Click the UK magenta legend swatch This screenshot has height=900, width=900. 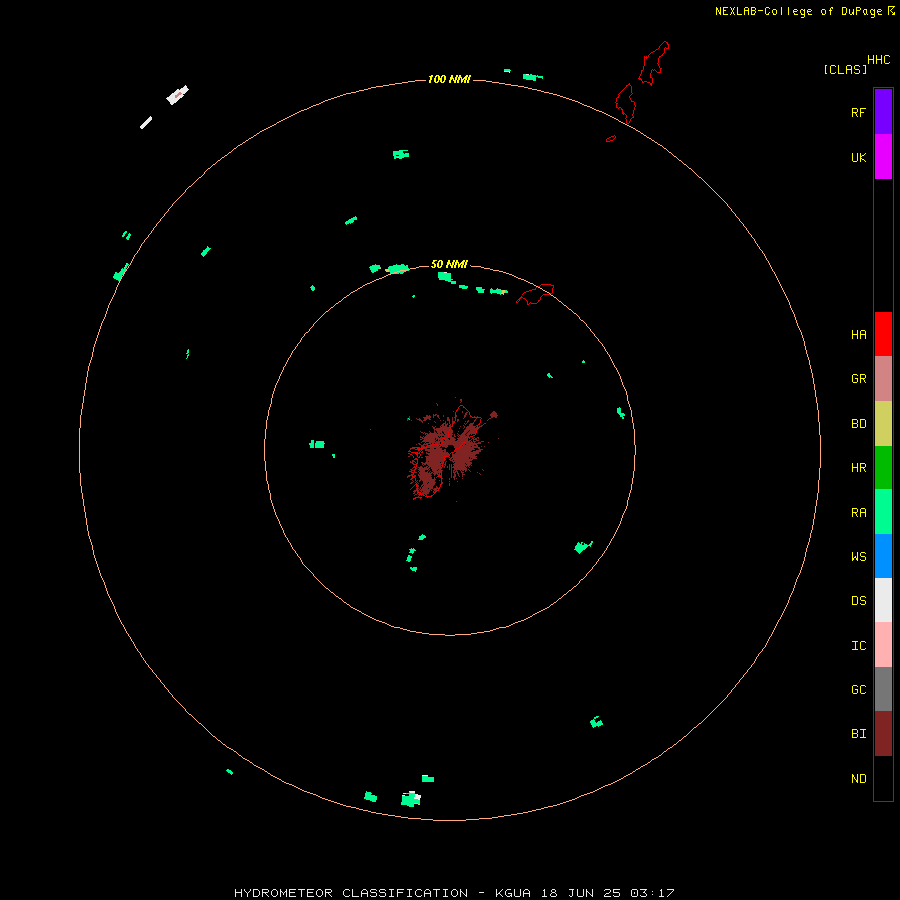[x=883, y=157]
